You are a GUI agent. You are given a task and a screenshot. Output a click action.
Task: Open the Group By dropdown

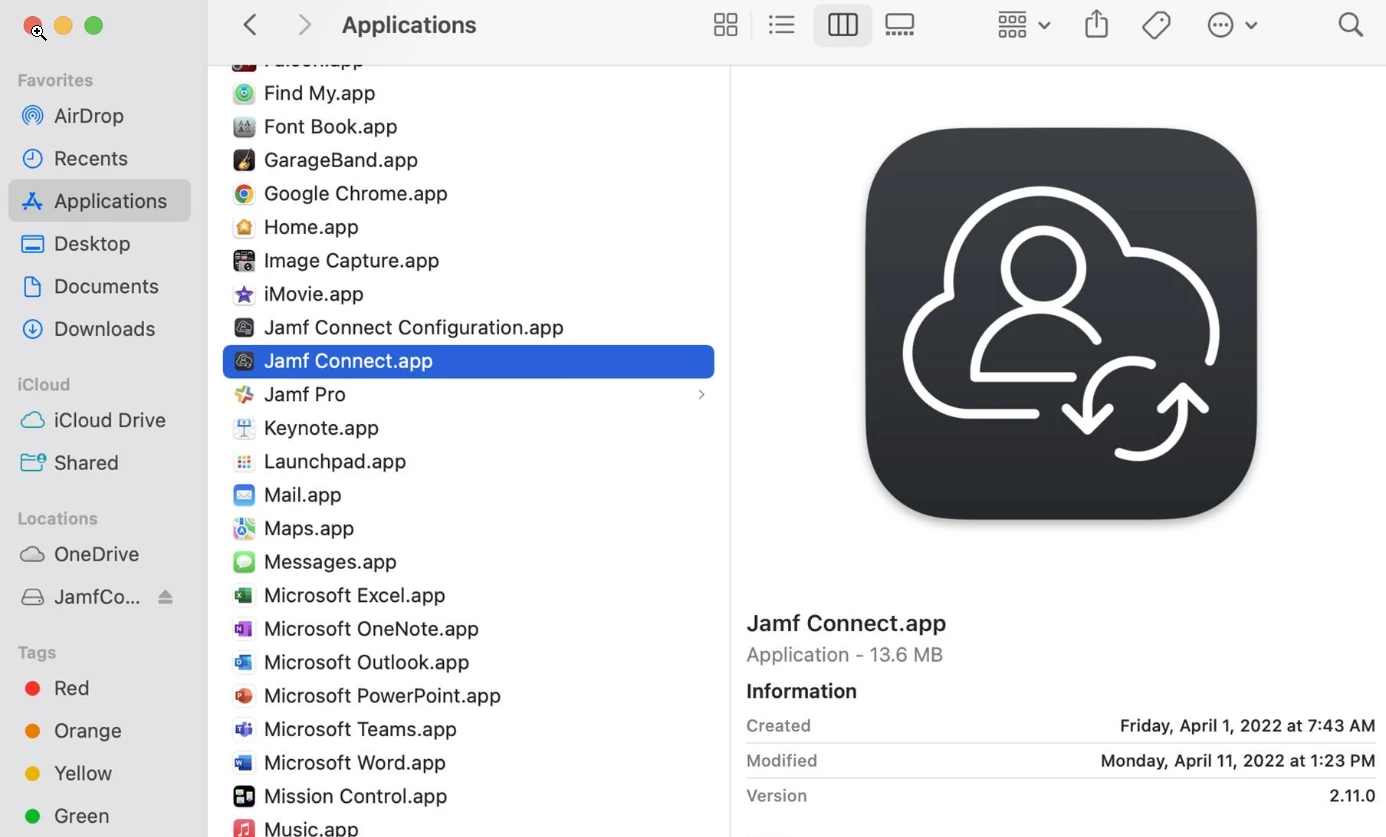point(1023,25)
